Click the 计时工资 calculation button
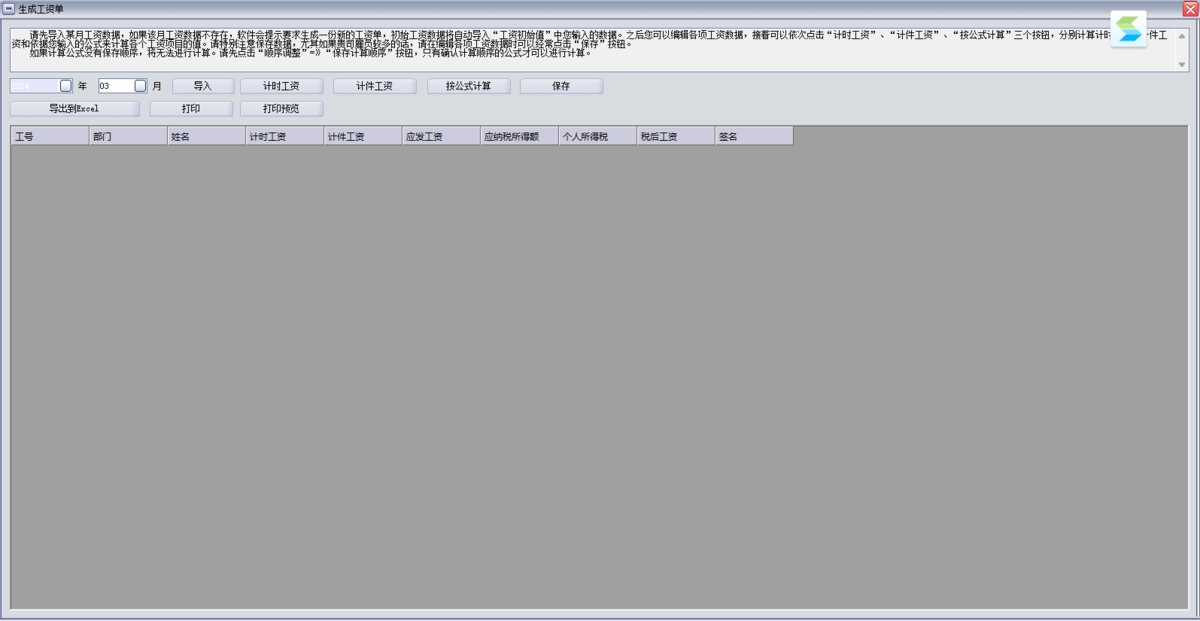Image resolution: width=1200 pixels, height=621 pixels. click(282, 86)
